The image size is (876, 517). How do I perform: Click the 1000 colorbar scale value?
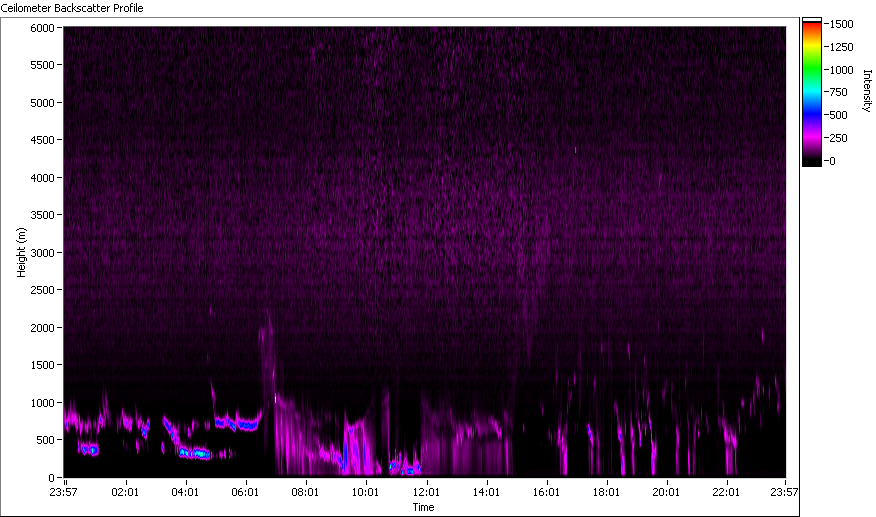coord(841,70)
